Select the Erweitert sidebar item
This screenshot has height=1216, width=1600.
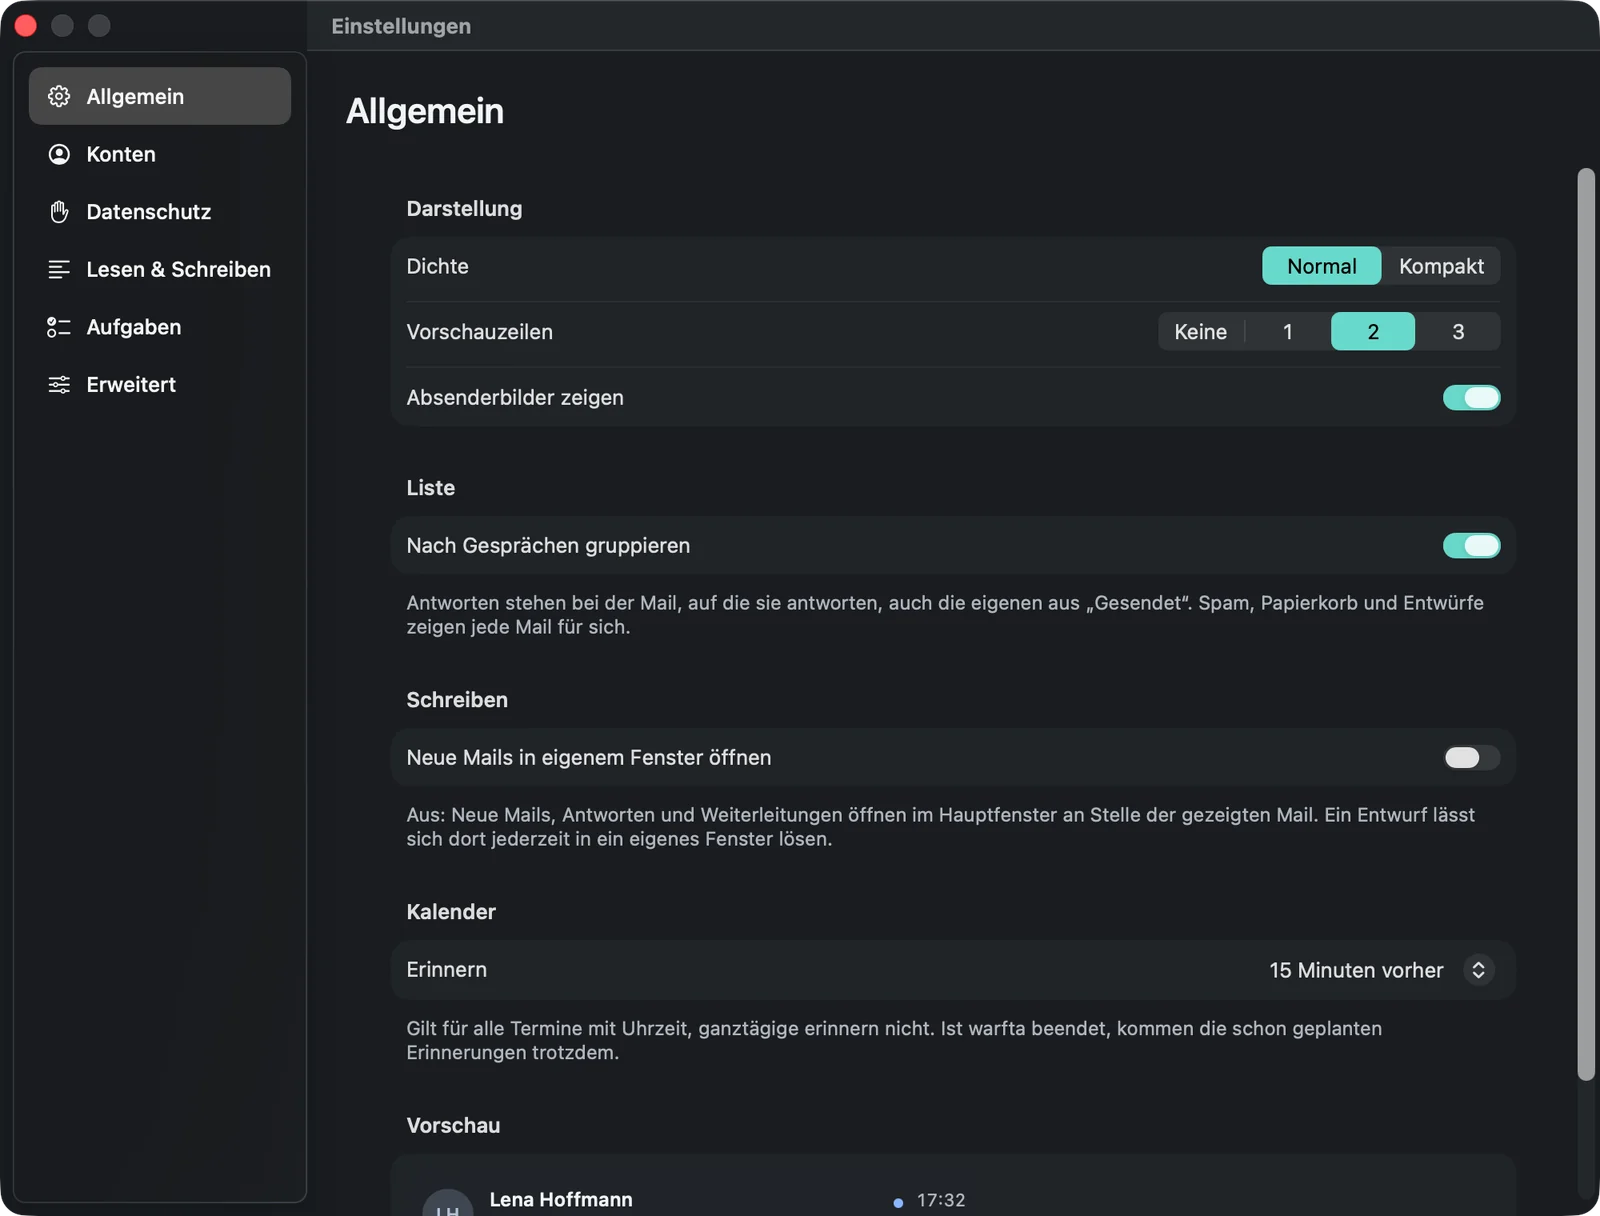[160, 385]
